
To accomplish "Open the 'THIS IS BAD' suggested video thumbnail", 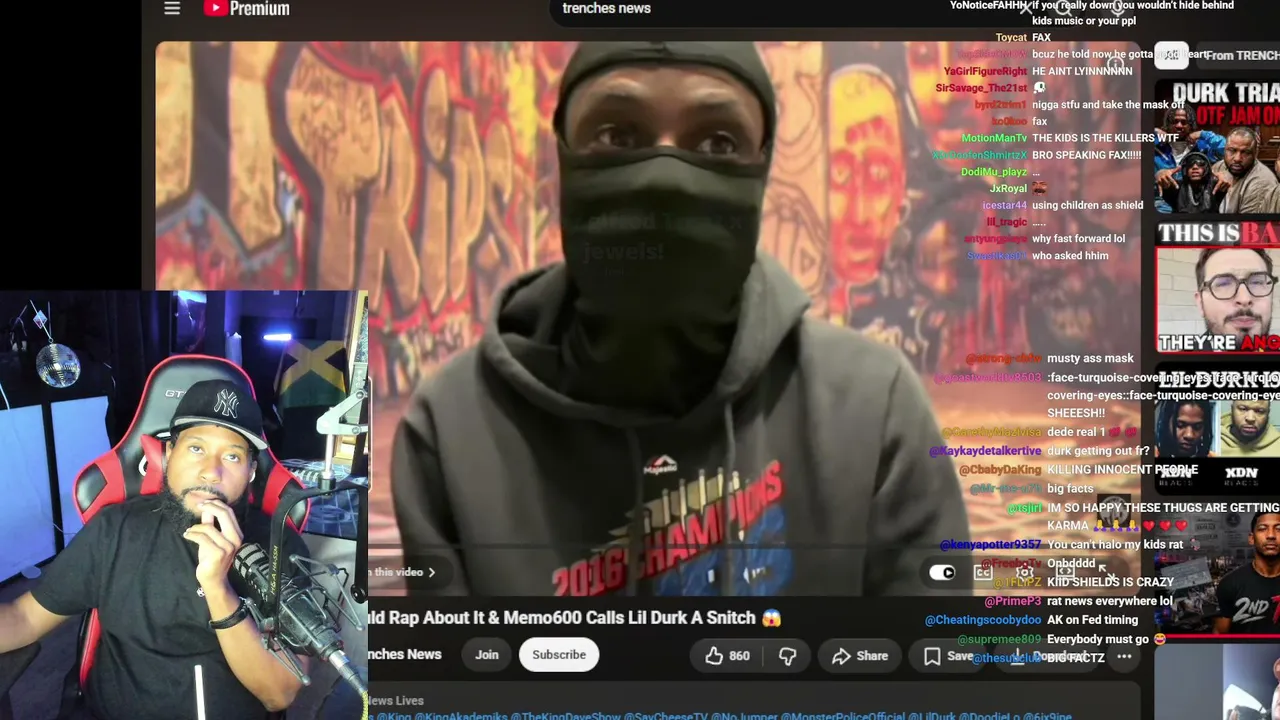I will 1217,289.
